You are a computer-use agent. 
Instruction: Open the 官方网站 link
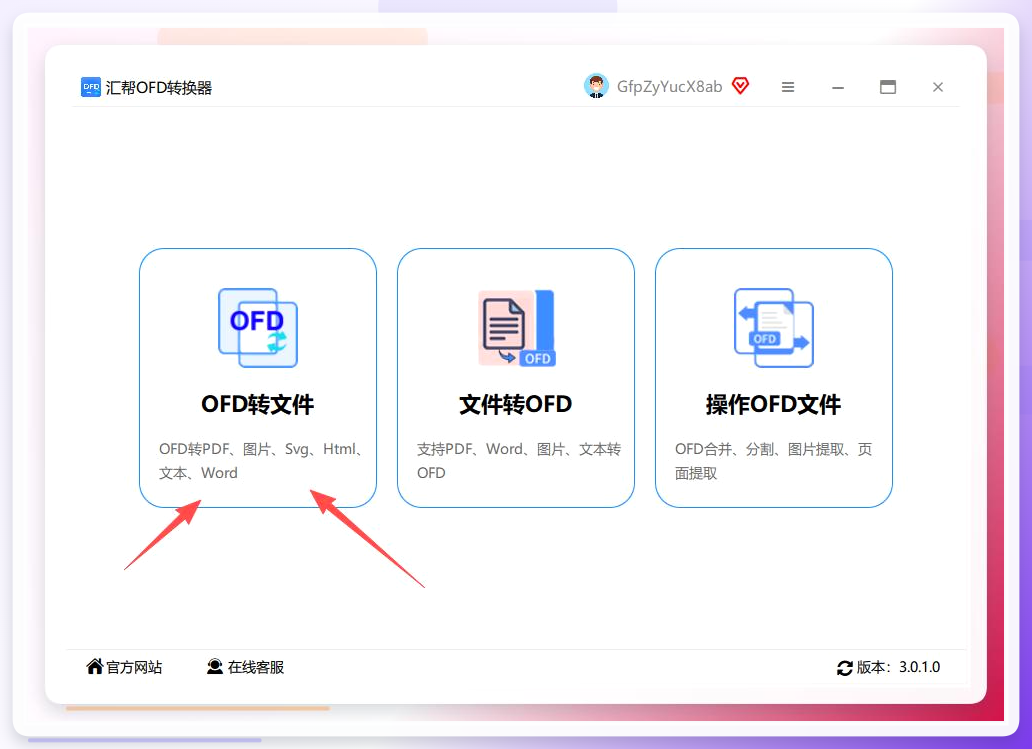pos(134,667)
